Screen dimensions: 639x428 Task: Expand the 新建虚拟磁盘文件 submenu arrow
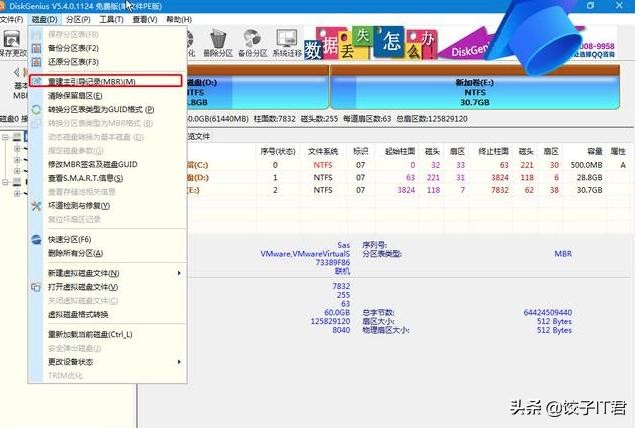click(179, 273)
